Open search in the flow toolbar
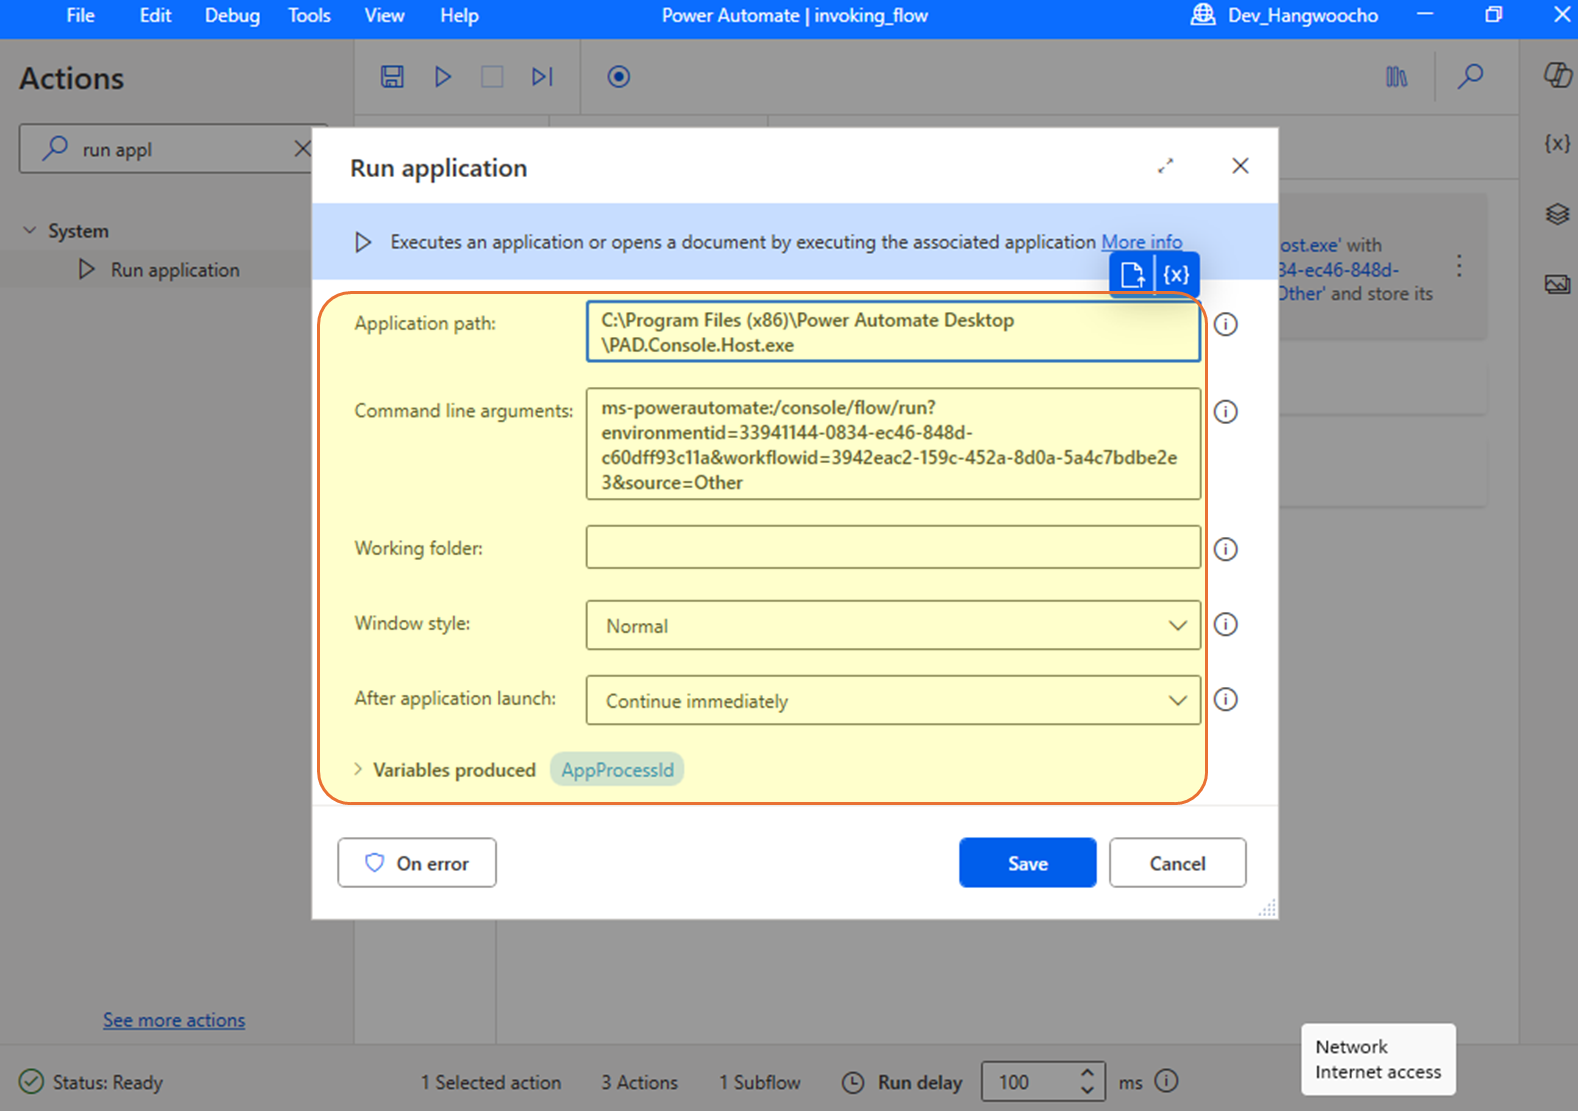This screenshot has width=1578, height=1111. coord(1470,77)
